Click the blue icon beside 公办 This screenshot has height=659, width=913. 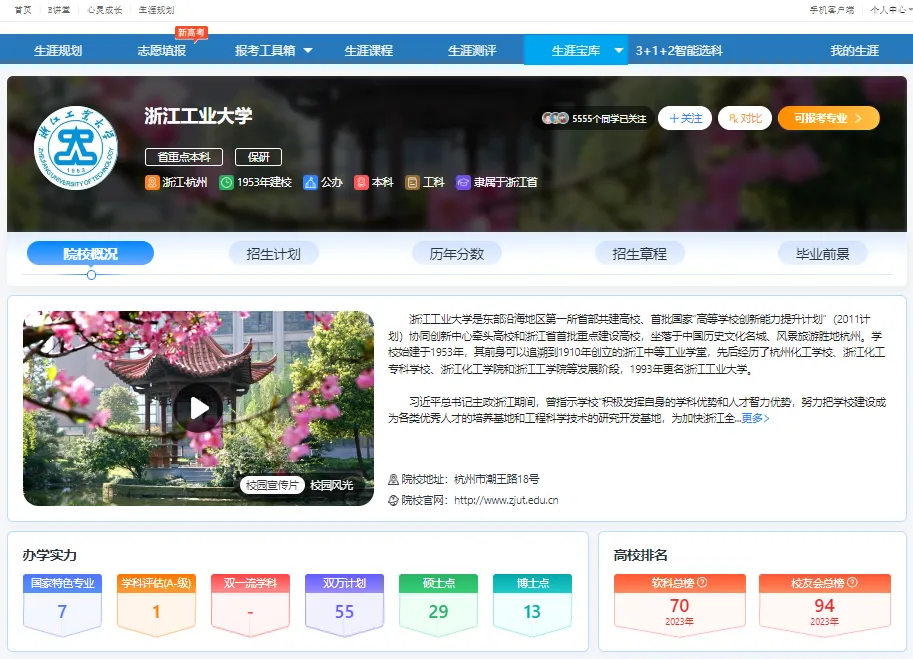[x=310, y=182]
